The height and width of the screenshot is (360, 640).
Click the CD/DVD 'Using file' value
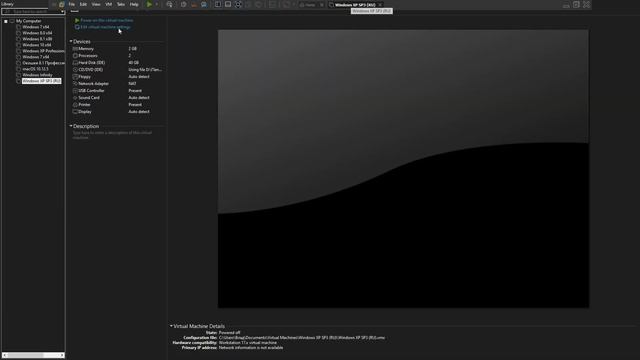click(x=145, y=70)
